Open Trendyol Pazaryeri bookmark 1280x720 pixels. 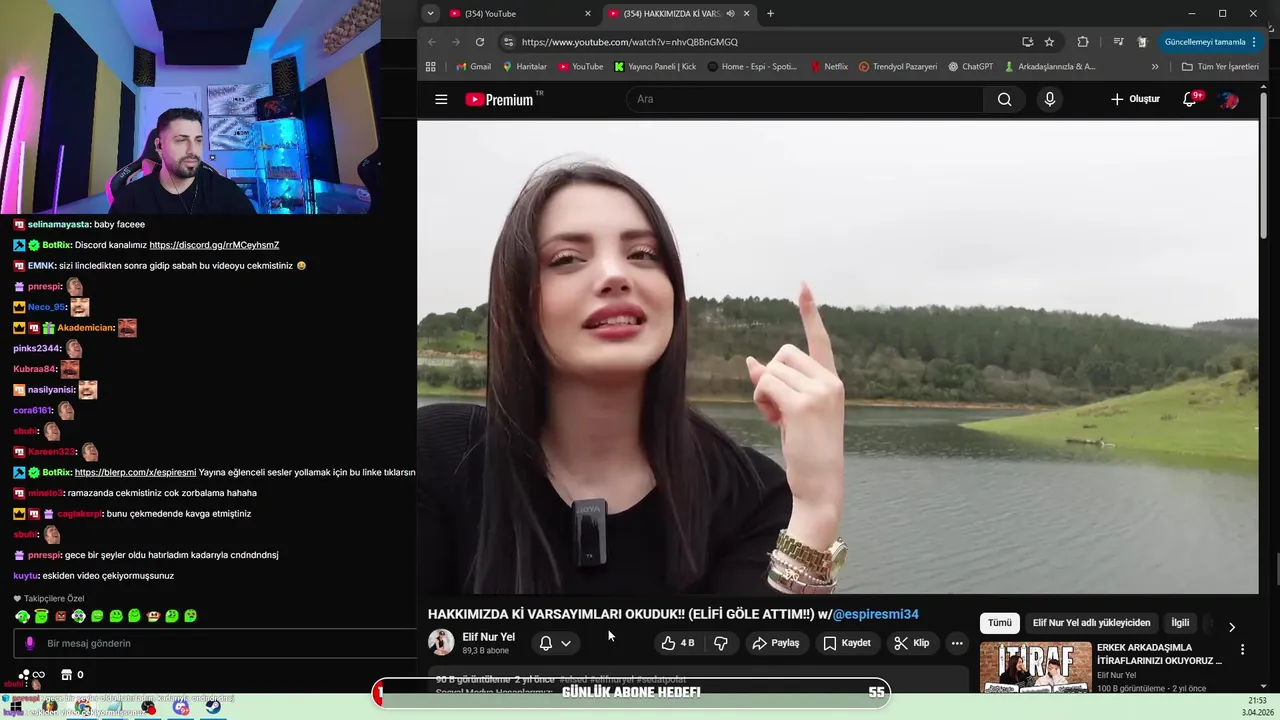point(898,67)
